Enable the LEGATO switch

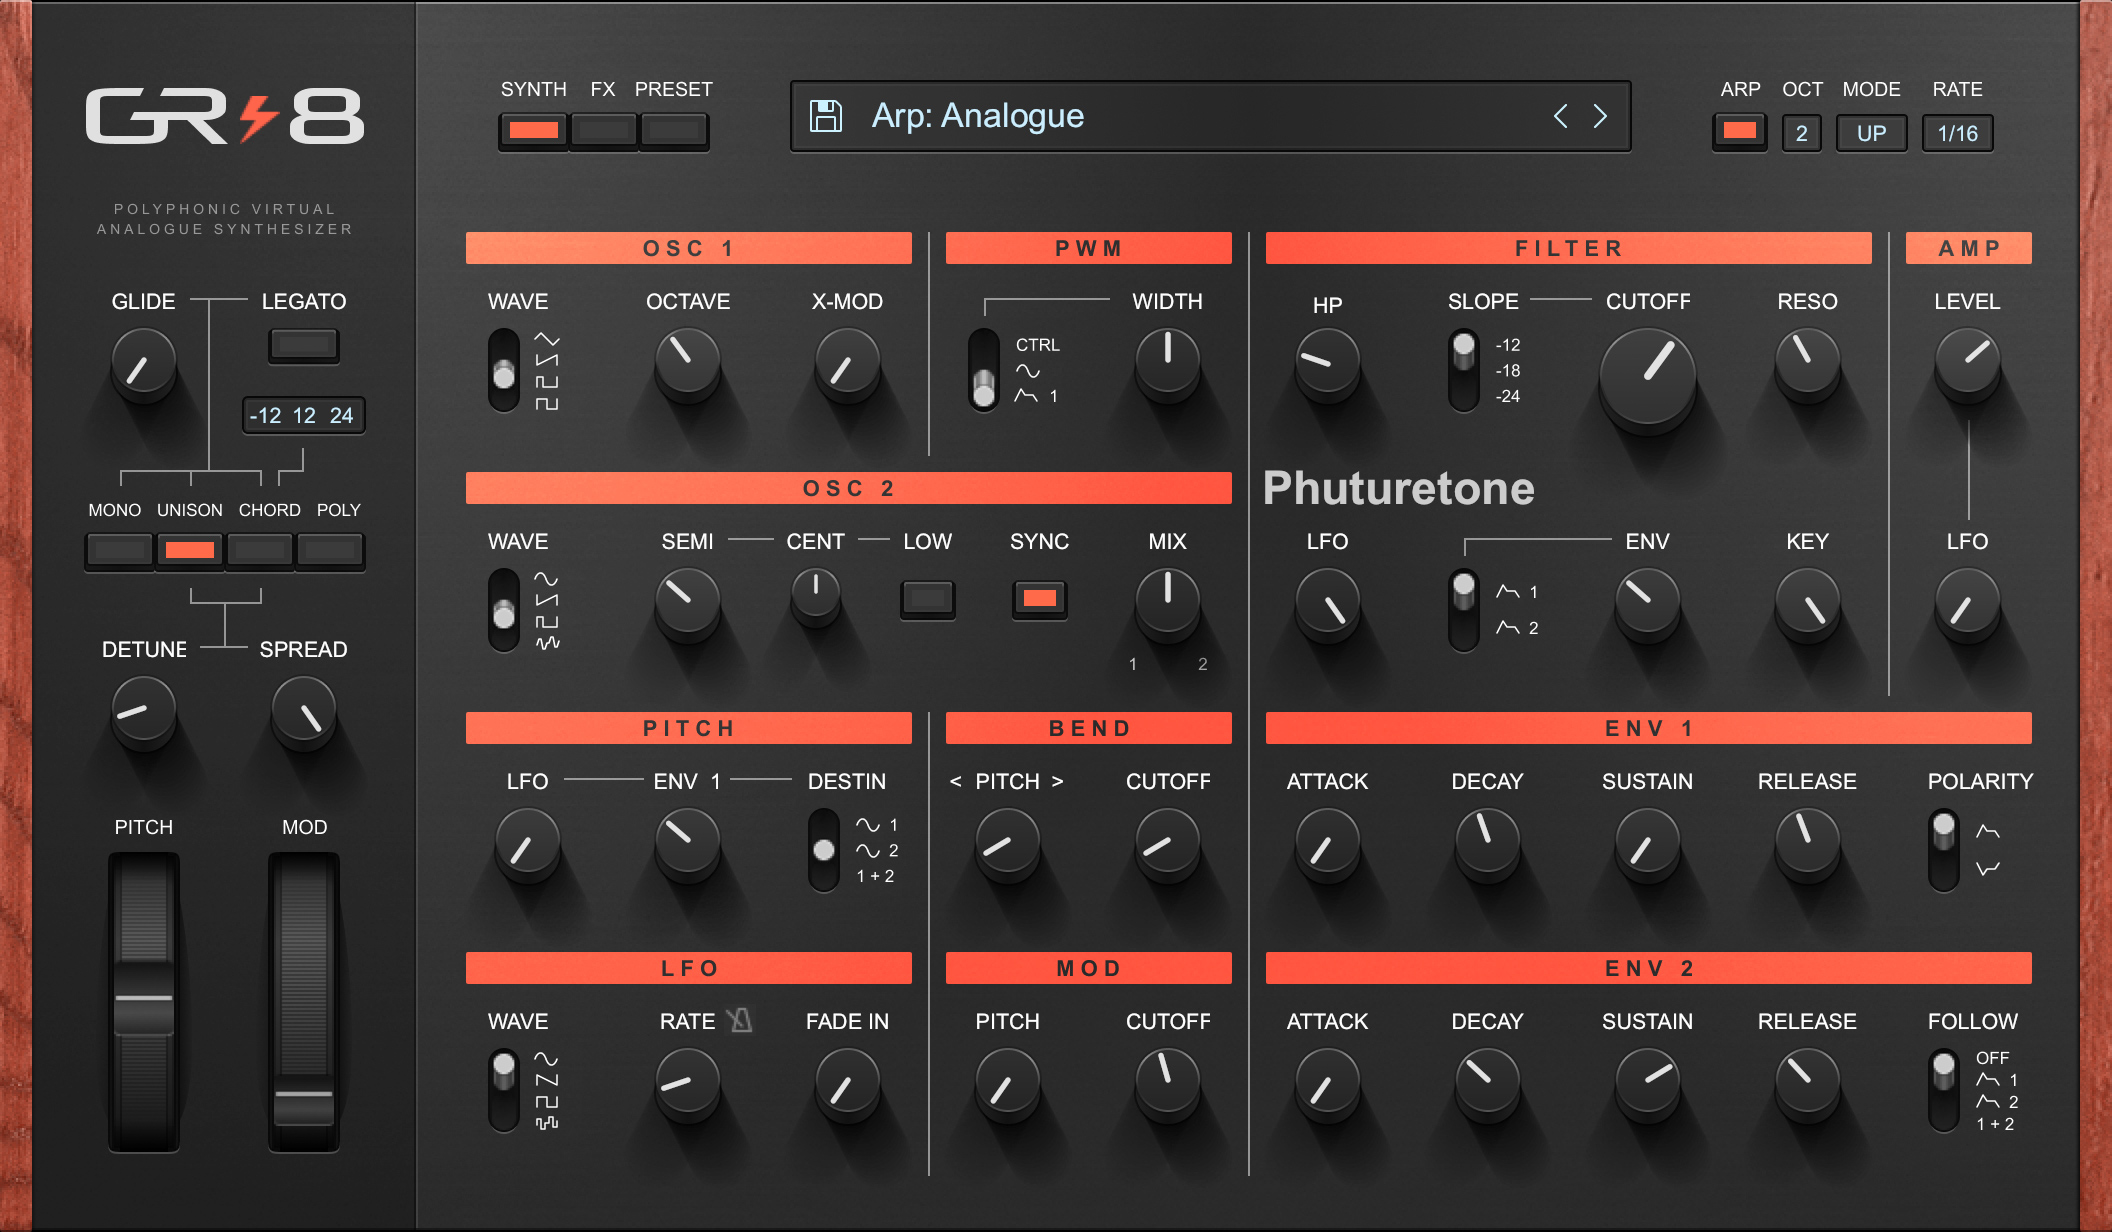304,345
